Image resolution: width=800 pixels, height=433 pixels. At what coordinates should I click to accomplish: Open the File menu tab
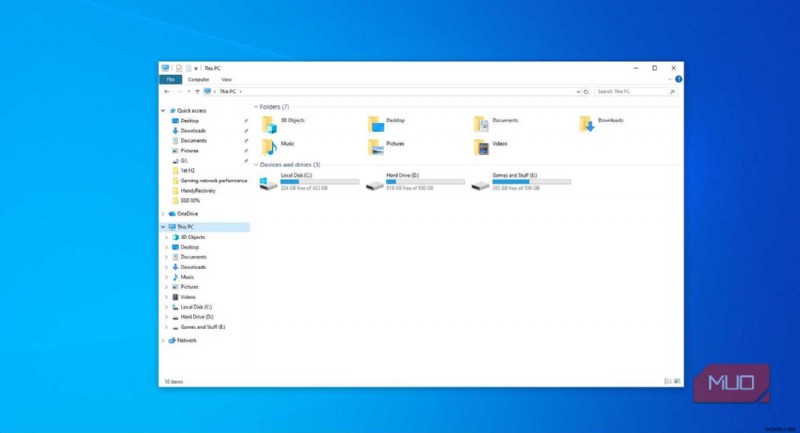[x=170, y=80]
